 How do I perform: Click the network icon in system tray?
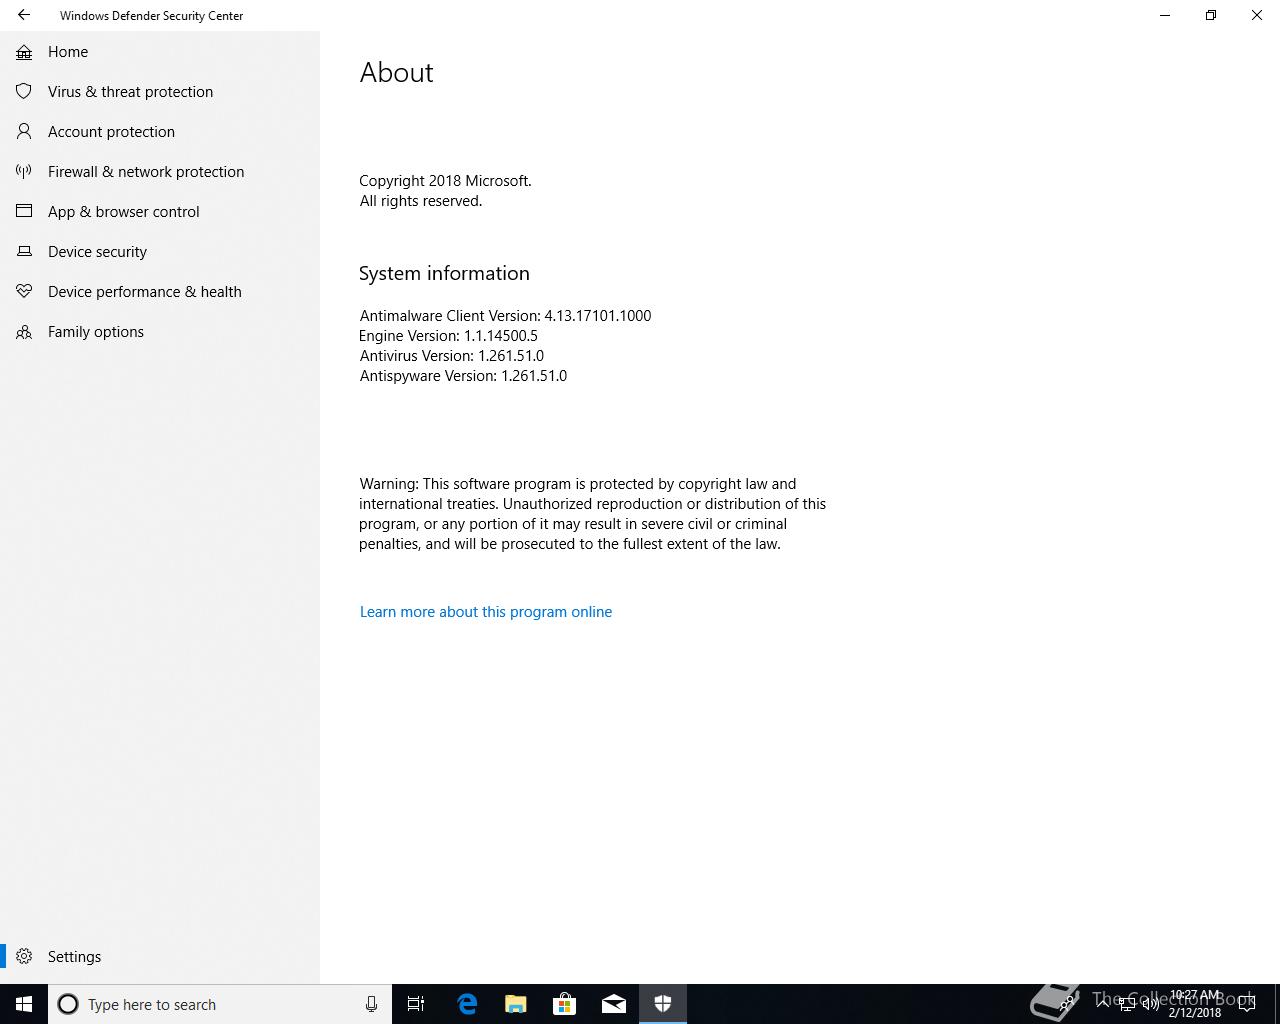click(x=1126, y=1004)
